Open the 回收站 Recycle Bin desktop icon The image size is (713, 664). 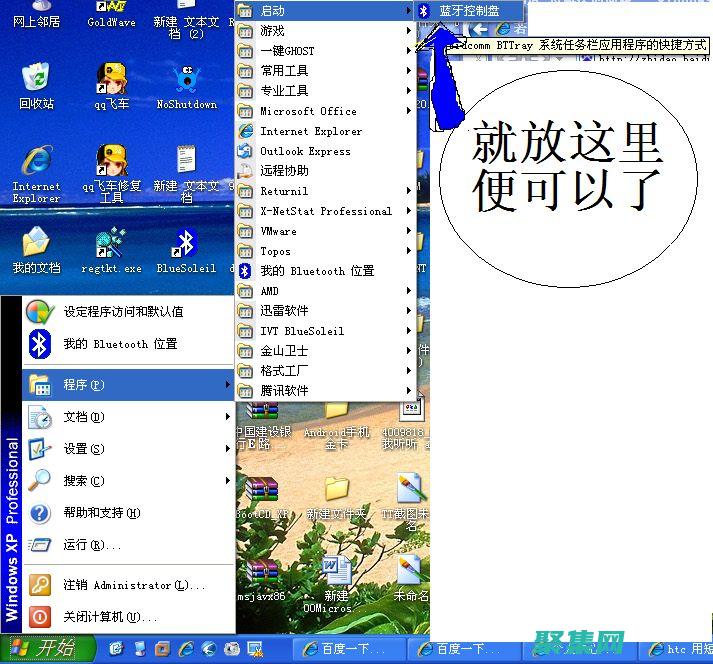click(x=36, y=81)
